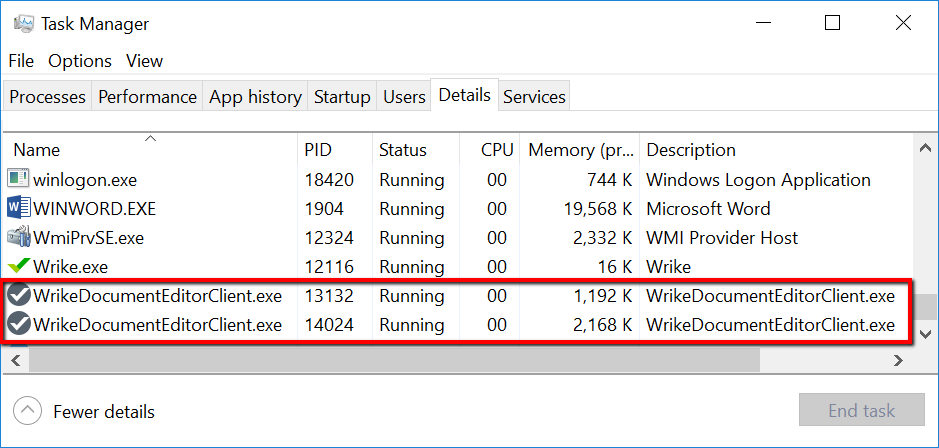
Task: Click icon of WrikeDocumentEditorClient.exe PID 14024
Action: (x=18, y=325)
